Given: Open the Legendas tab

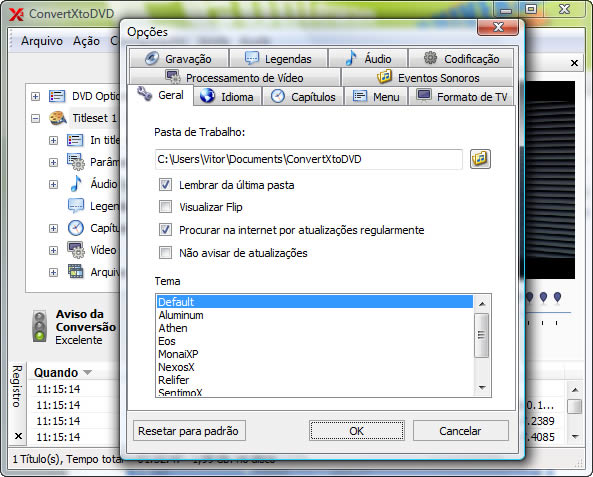Looking at the screenshot, I should click(278, 58).
